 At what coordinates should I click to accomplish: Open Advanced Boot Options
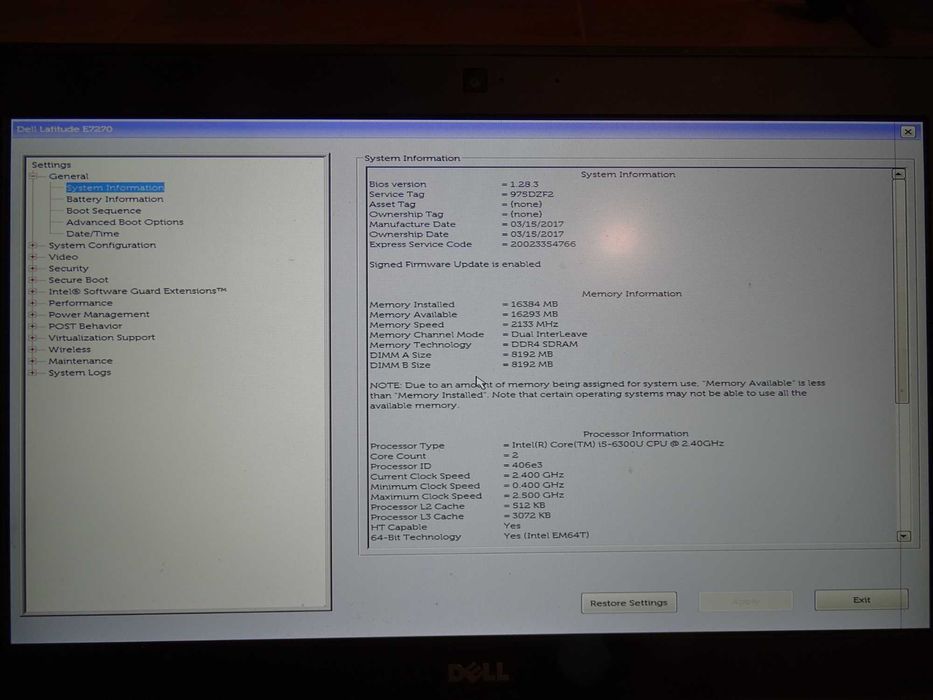pyautogui.click(x=125, y=222)
